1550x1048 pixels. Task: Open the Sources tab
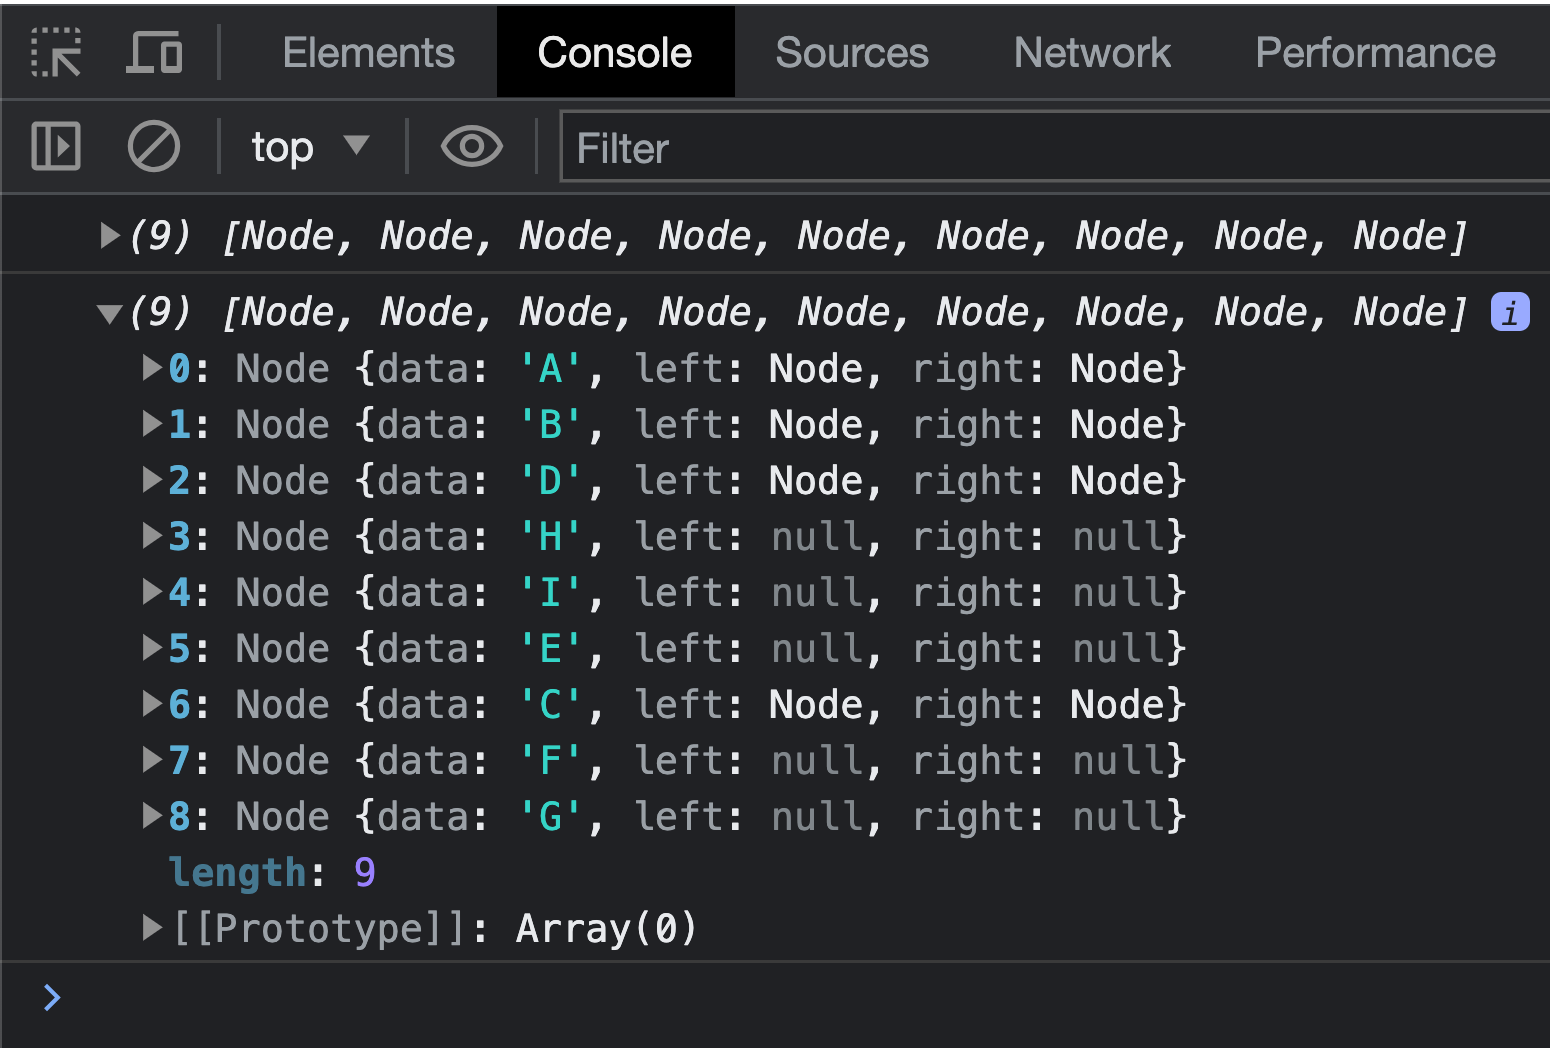point(852,52)
